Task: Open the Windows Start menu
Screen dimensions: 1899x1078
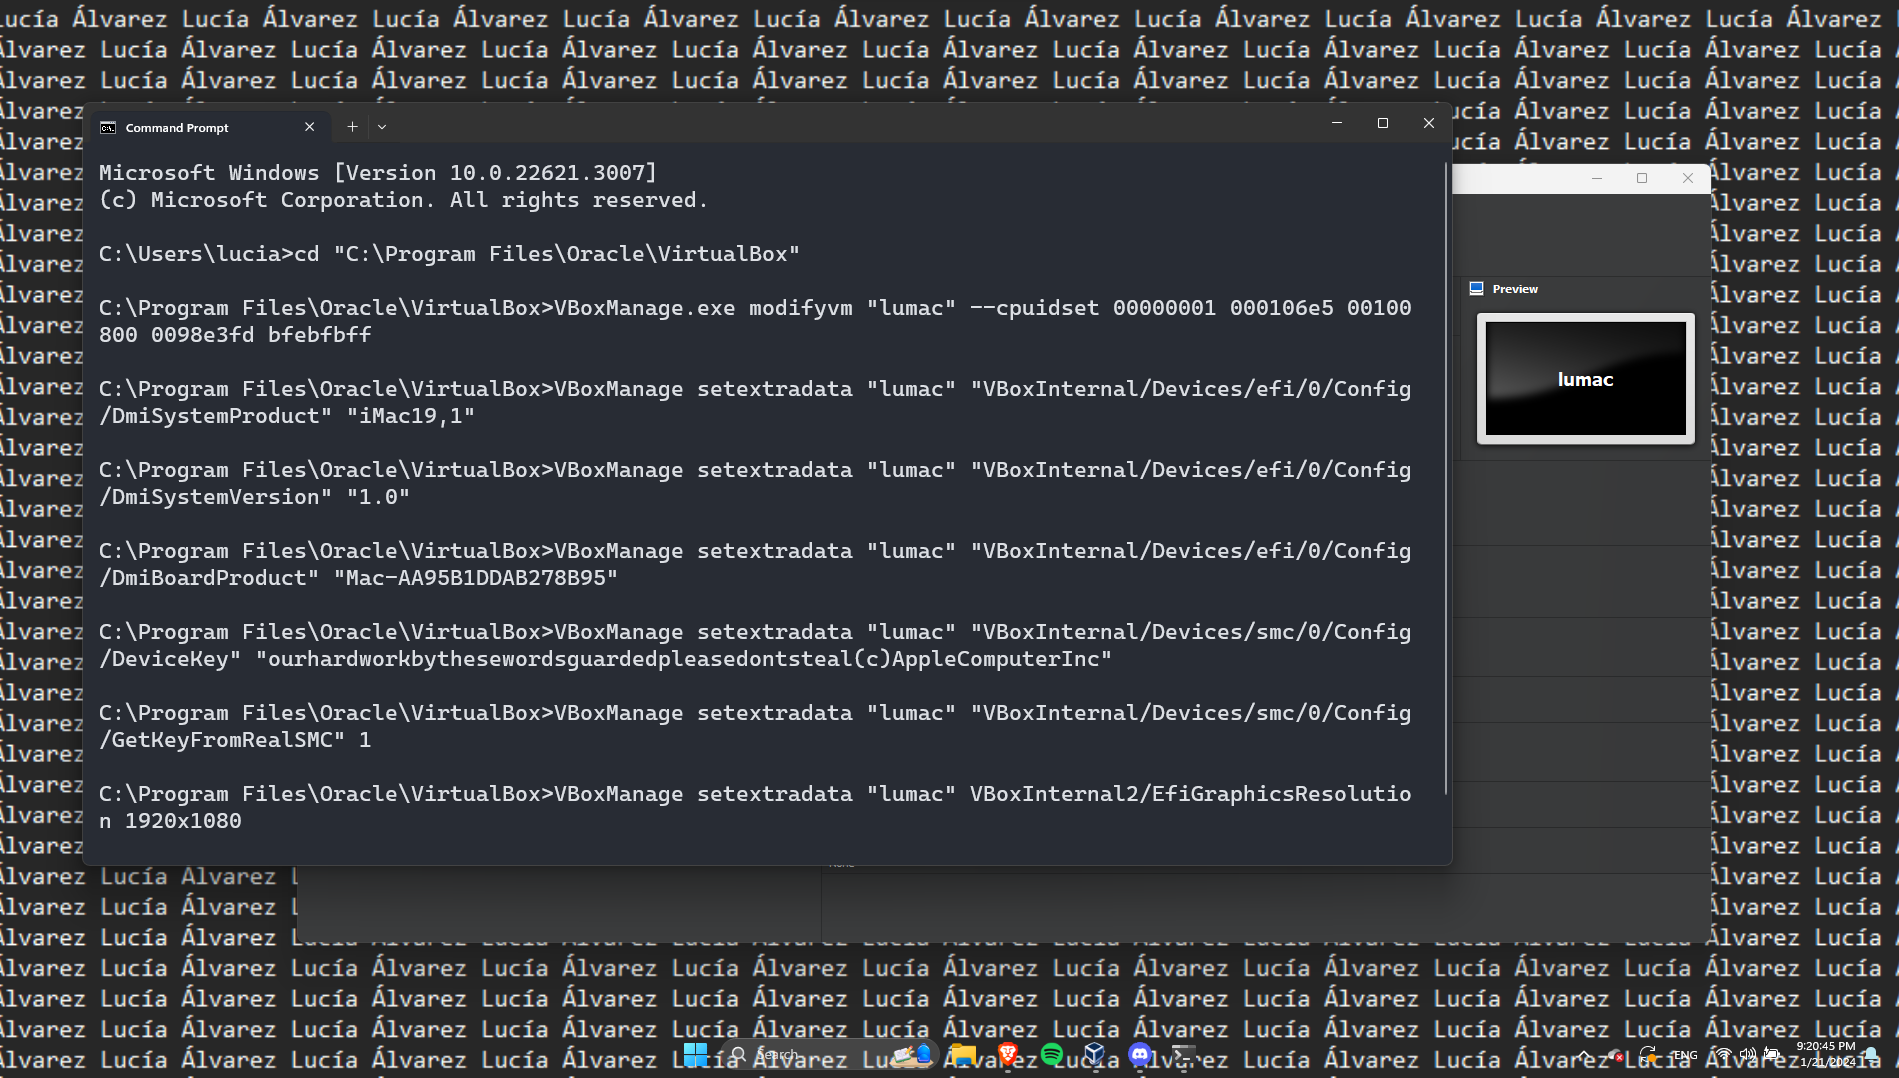Action: [696, 1054]
